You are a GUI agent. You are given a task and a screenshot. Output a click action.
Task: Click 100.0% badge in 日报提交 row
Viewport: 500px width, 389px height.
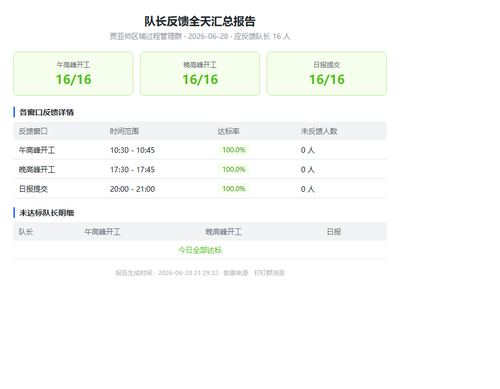click(x=234, y=189)
